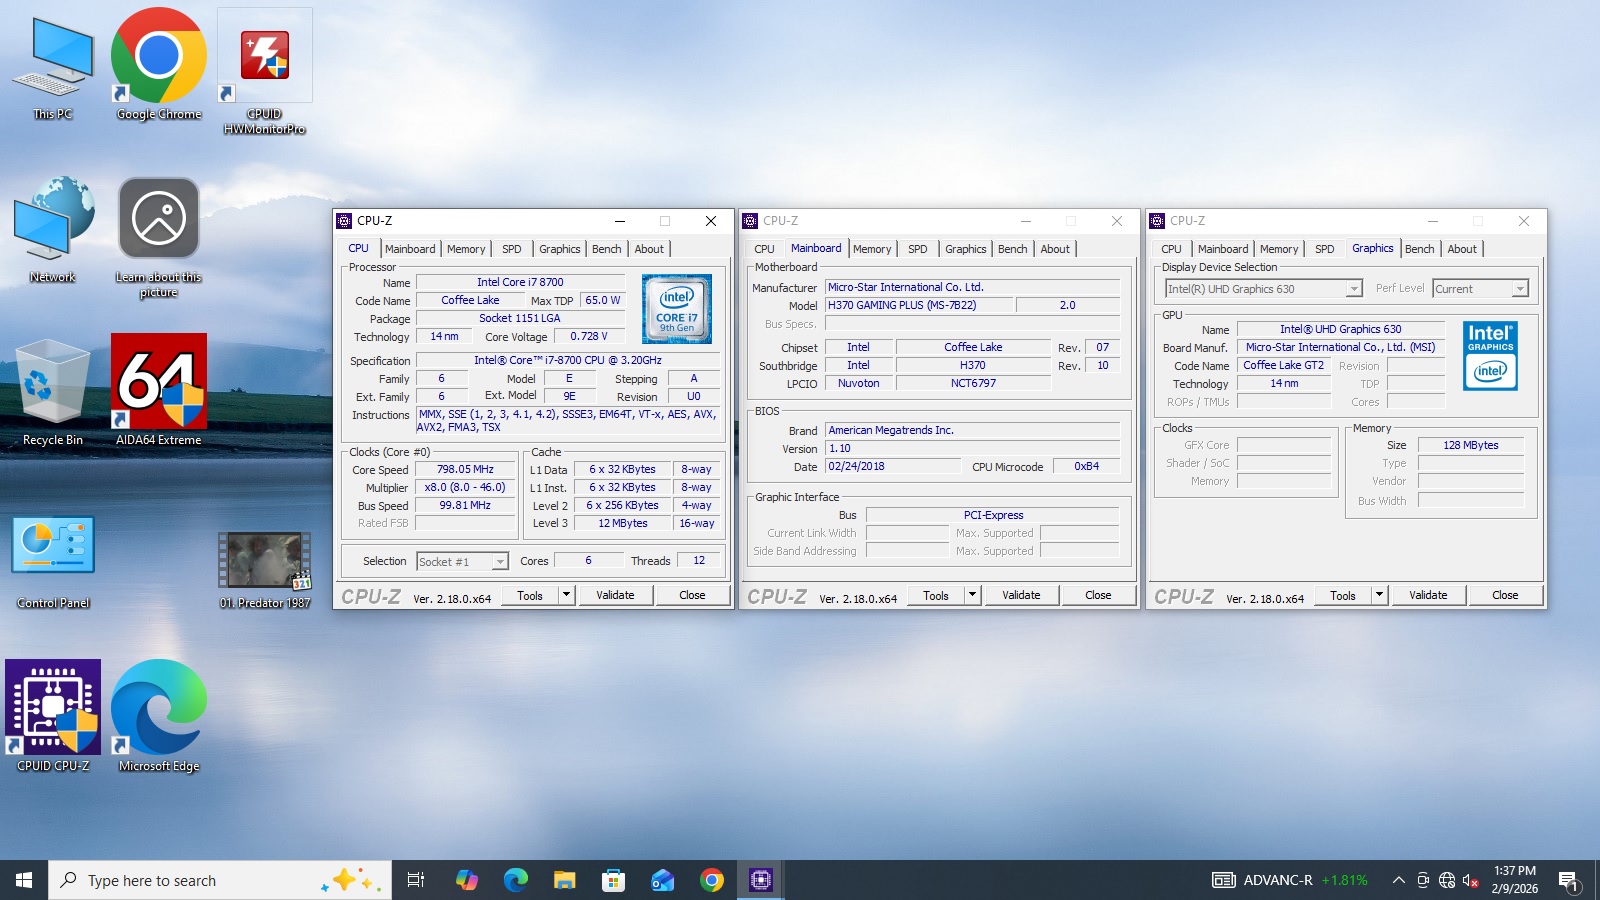This screenshot has height=900, width=1600.
Task: Open the SPD tab in the Mainboard CPU-Z window
Action: pos(917,249)
